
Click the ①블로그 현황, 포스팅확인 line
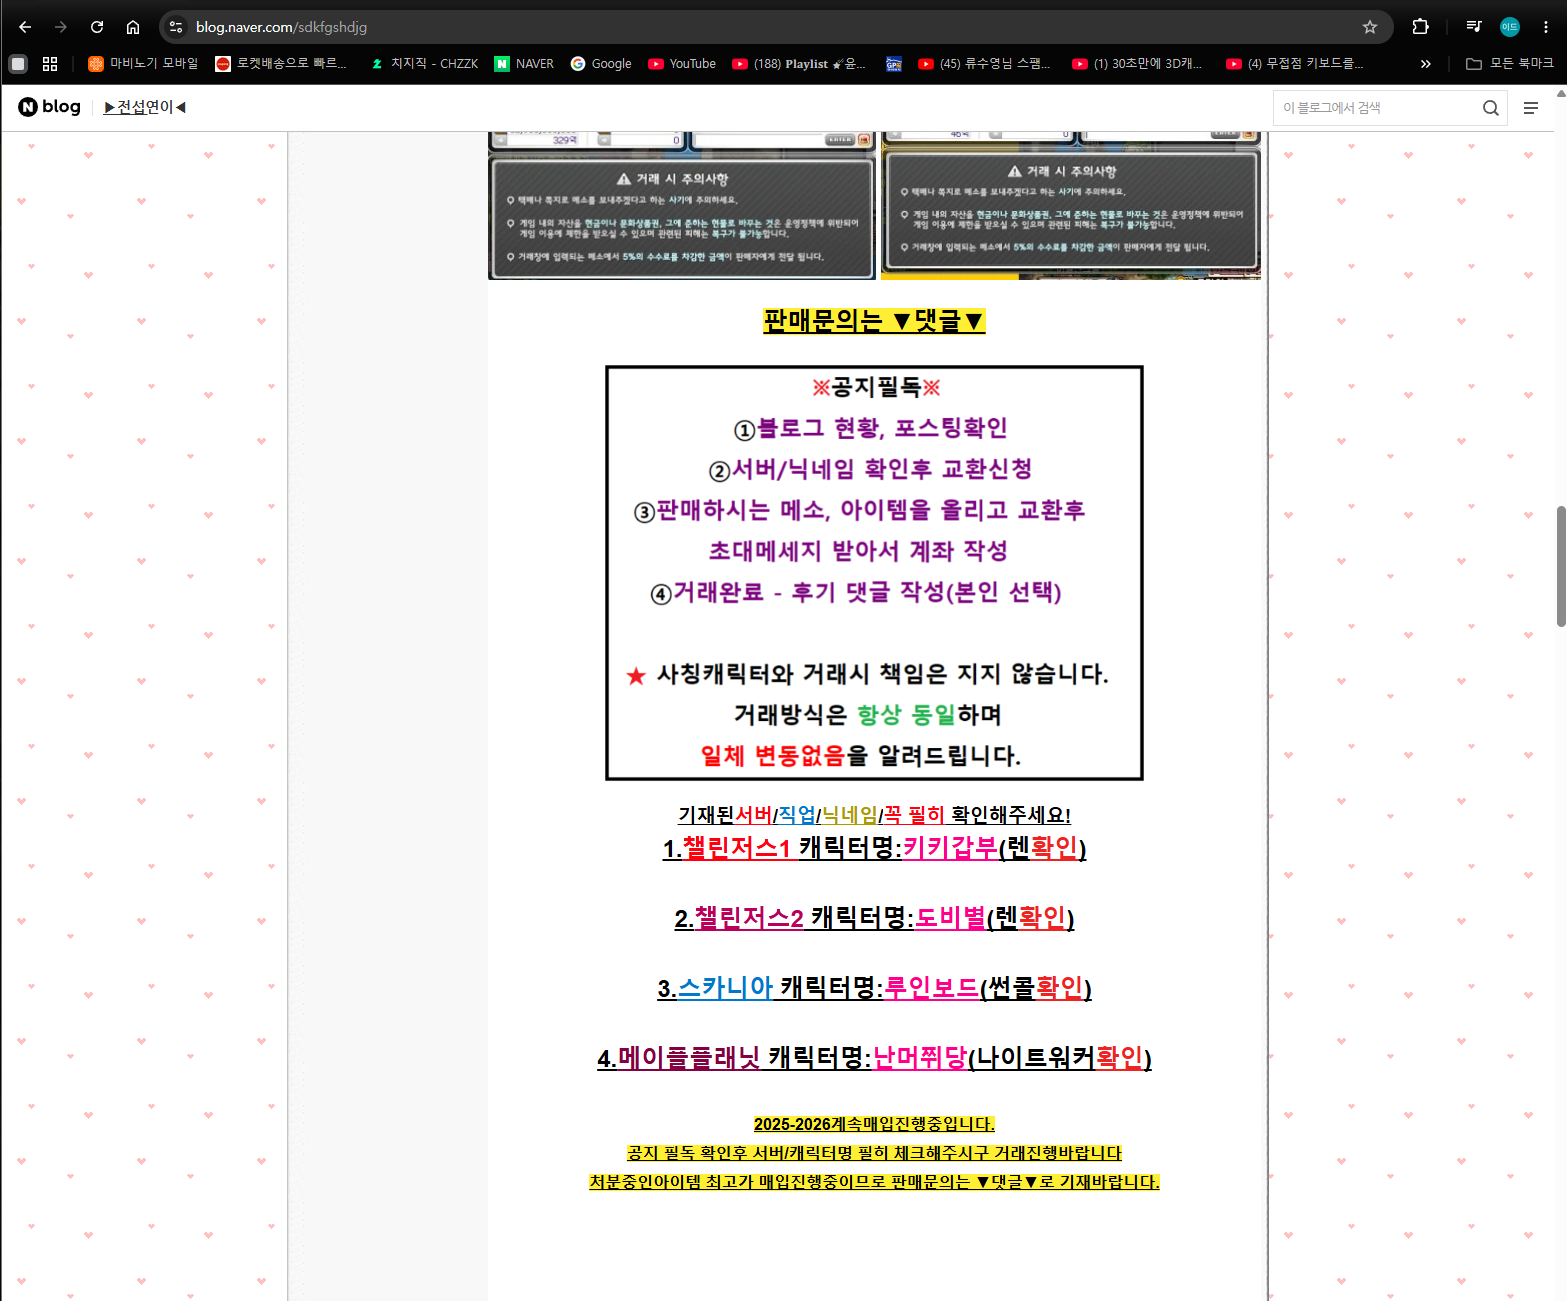871,429
